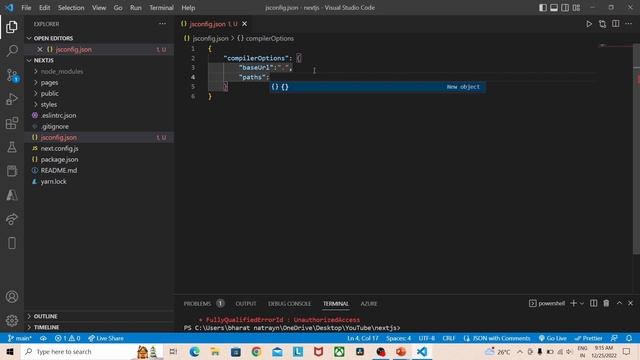Split the terminal
The image size is (640, 360).
(x=593, y=303)
